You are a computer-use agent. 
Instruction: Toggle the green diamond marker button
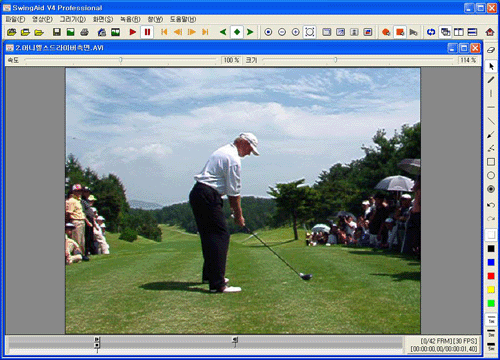click(x=237, y=32)
